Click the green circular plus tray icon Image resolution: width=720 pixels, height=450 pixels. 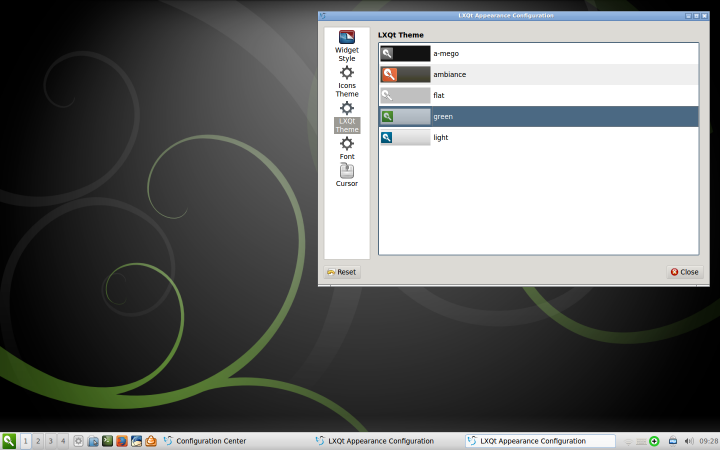pyautogui.click(x=654, y=441)
